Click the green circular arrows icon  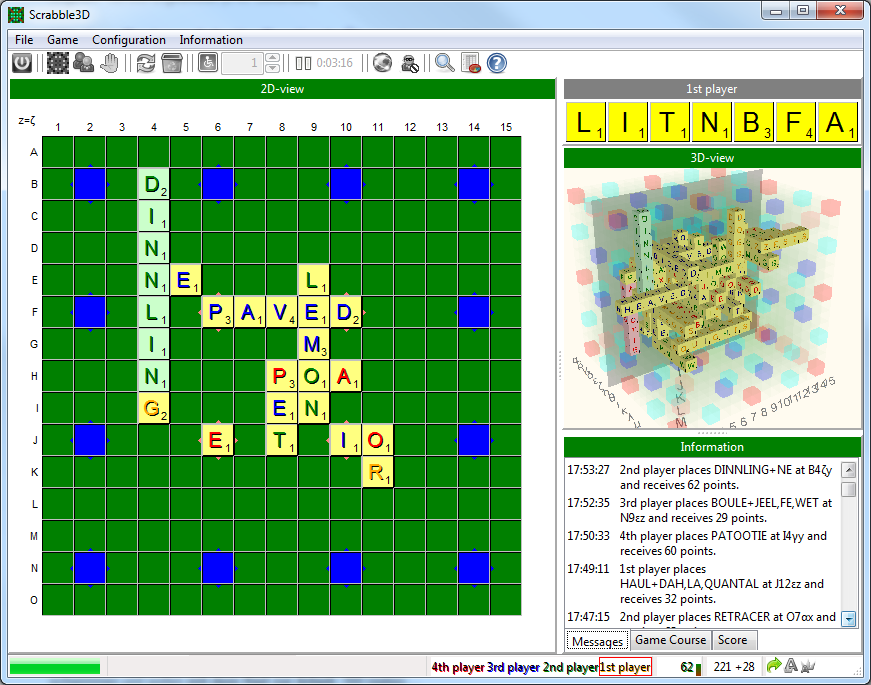click(x=146, y=63)
